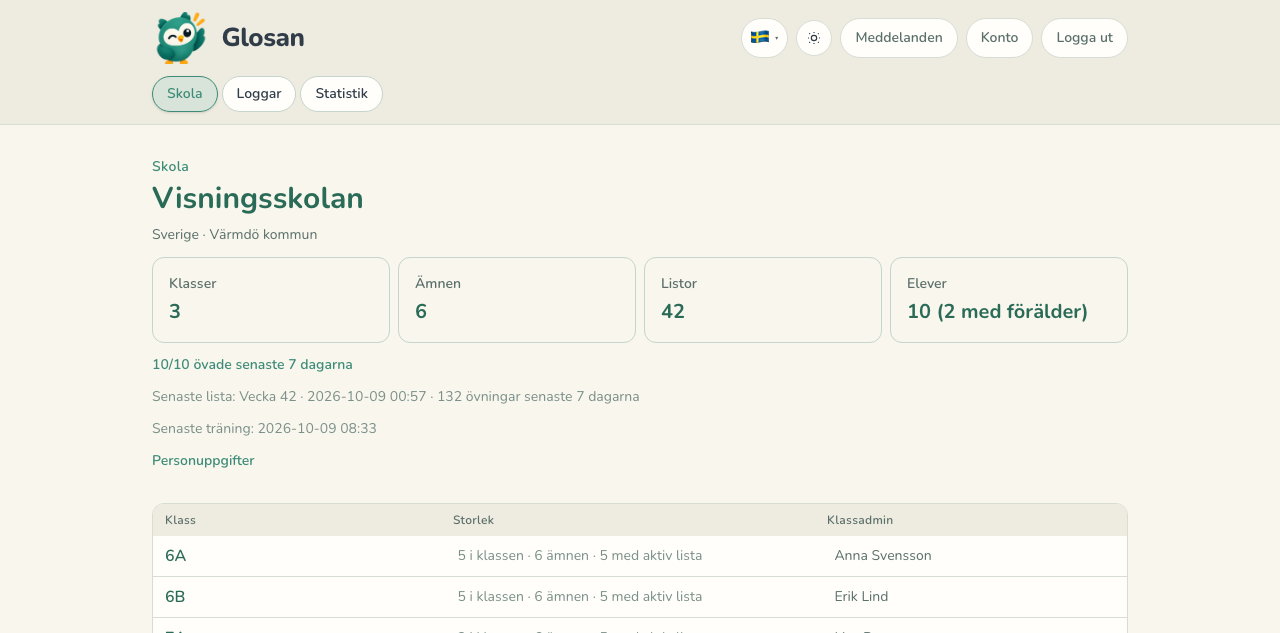Toggle the light/dark theme sun icon
The height and width of the screenshot is (633, 1280).
814,38
